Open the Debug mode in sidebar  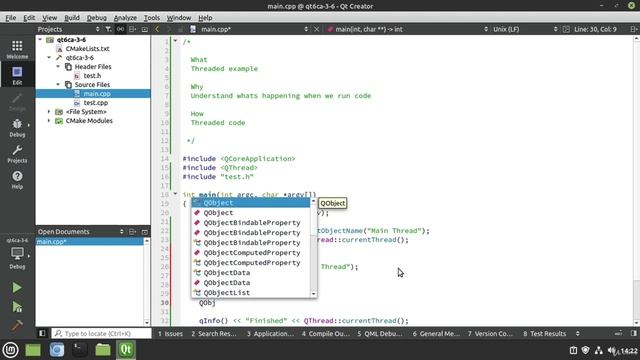[17, 127]
